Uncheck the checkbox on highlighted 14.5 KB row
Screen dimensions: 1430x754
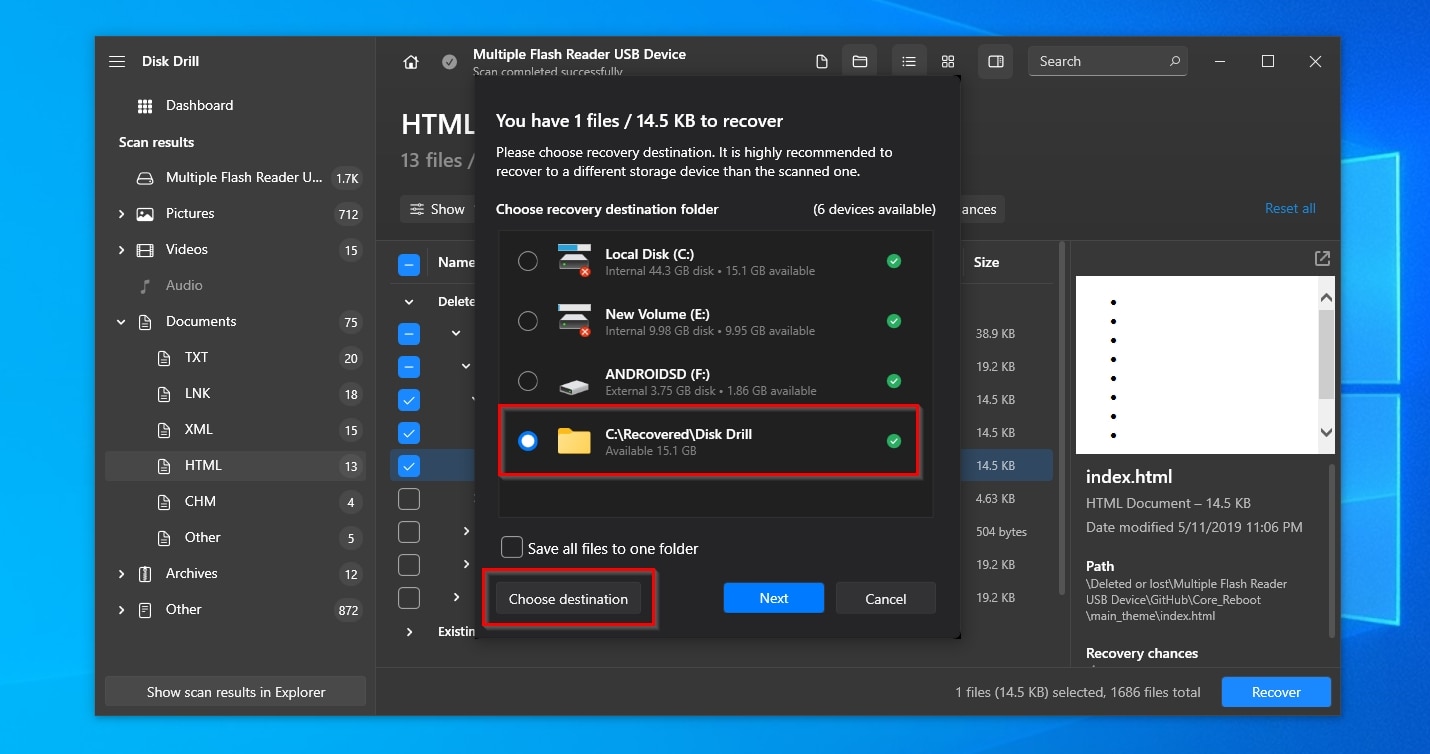pyautogui.click(x=409, y=465)
